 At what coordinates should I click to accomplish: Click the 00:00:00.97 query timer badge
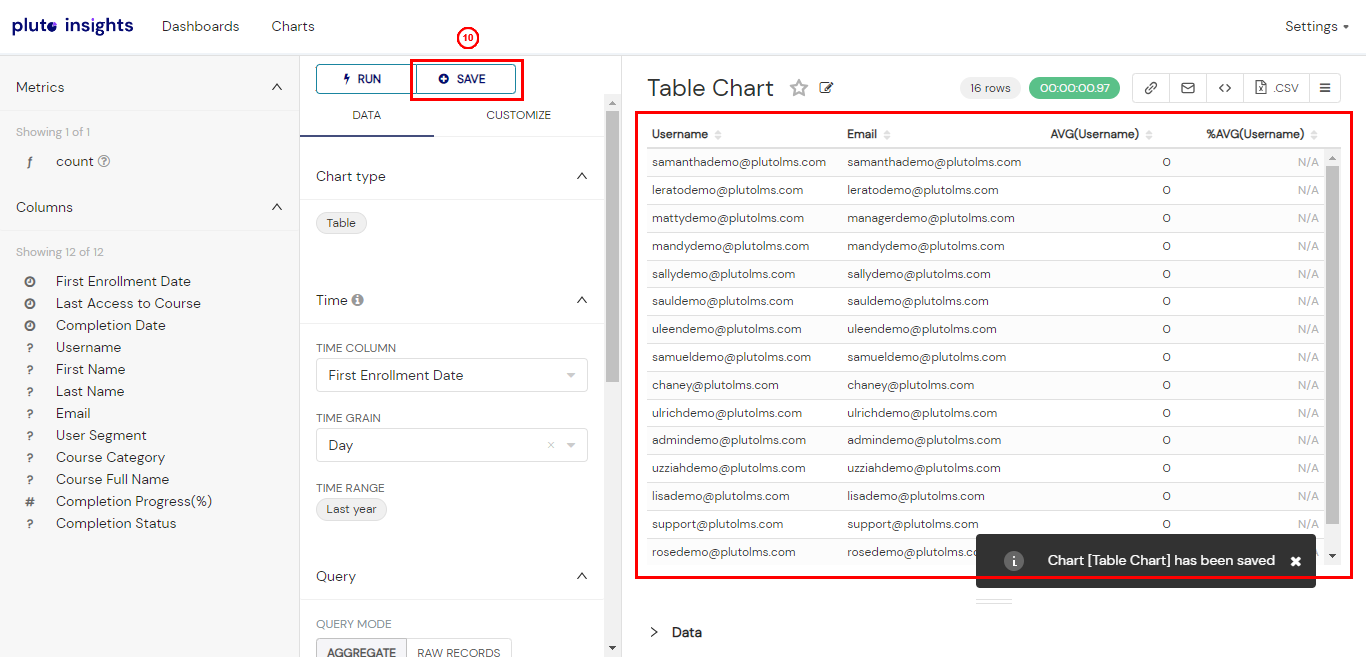click(1075, 88)
